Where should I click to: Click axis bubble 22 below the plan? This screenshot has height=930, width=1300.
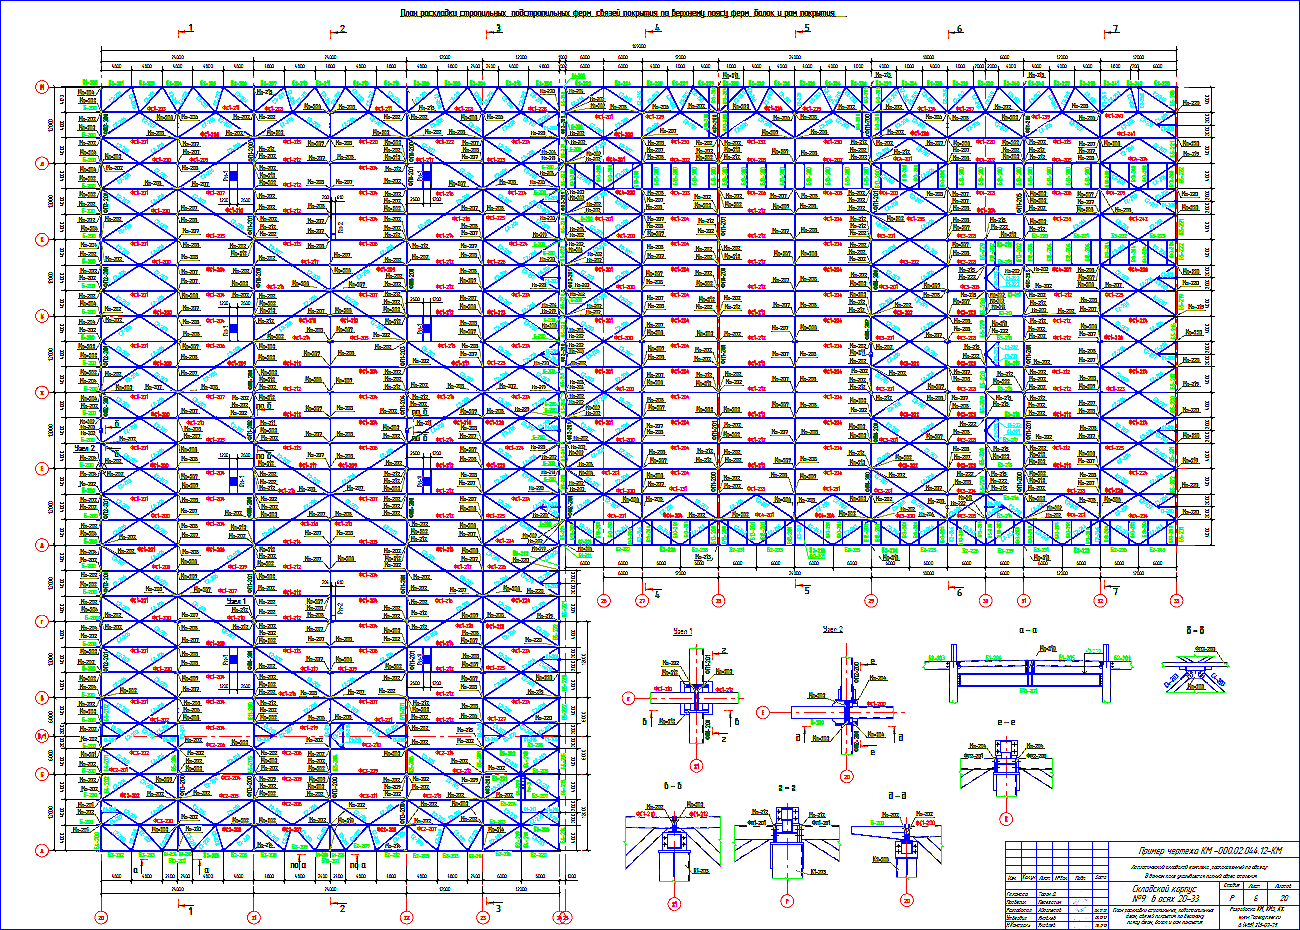click(x=406, y=916)
